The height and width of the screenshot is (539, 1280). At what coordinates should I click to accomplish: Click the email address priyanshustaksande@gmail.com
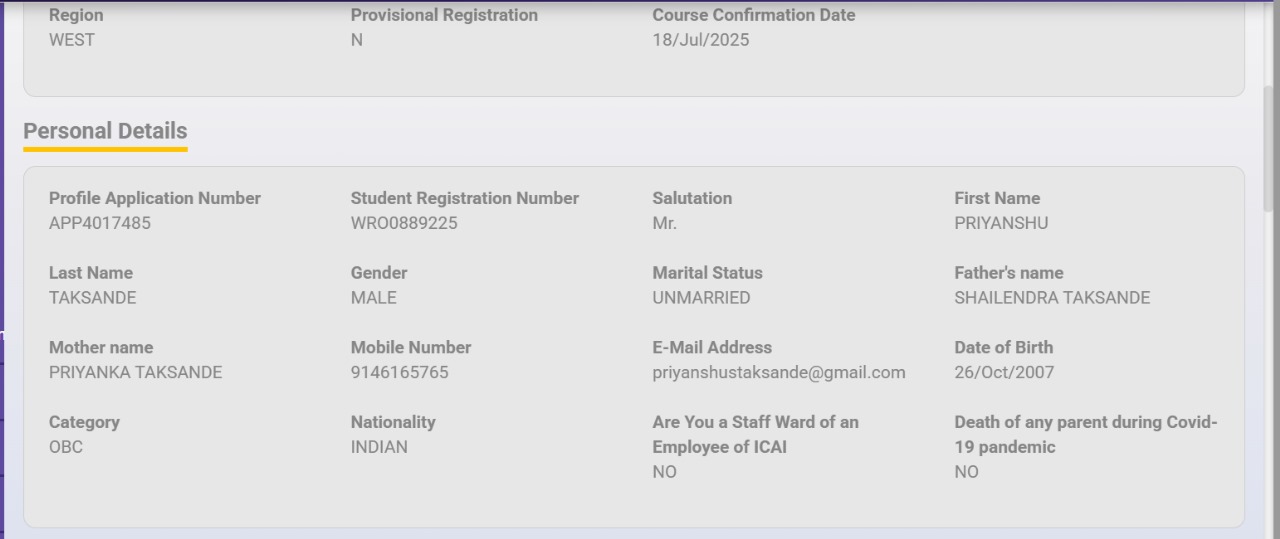(x=779, y=372)
